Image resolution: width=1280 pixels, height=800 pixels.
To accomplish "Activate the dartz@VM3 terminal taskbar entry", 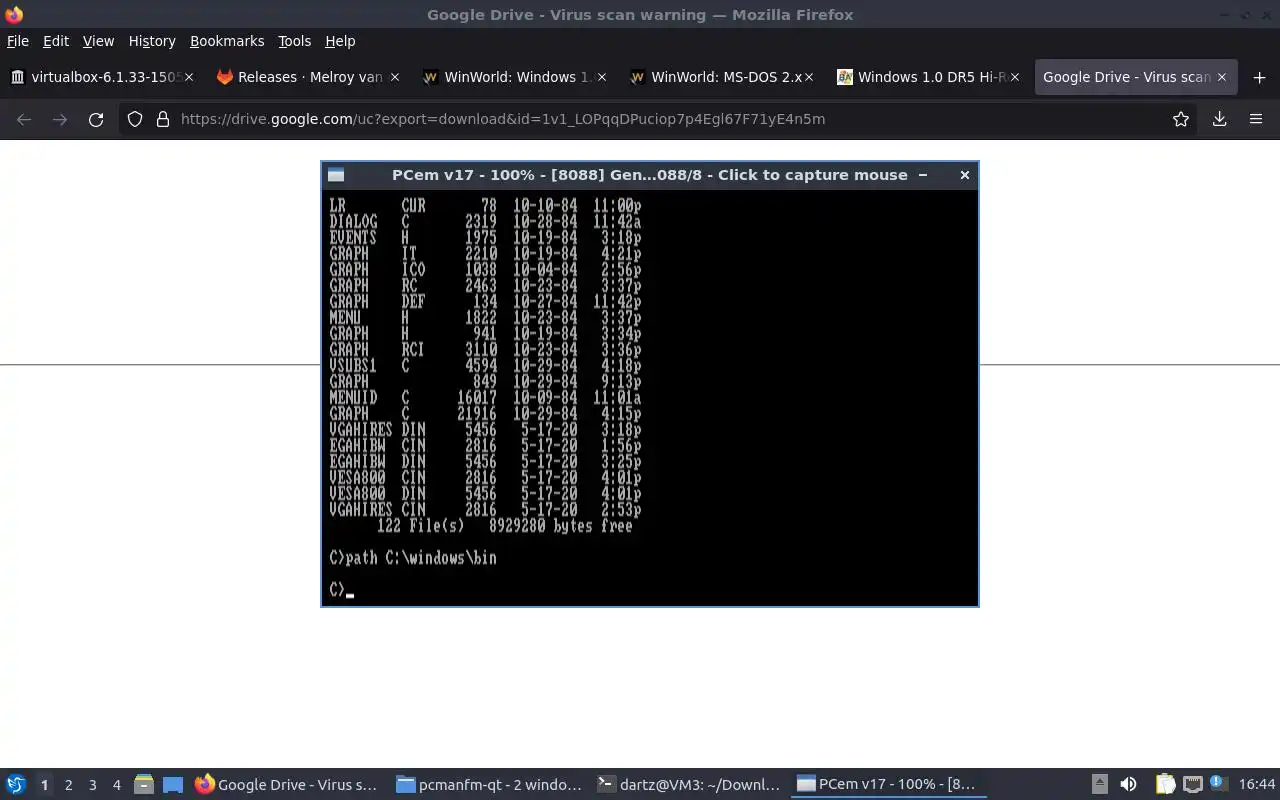I will coord(689,785).
